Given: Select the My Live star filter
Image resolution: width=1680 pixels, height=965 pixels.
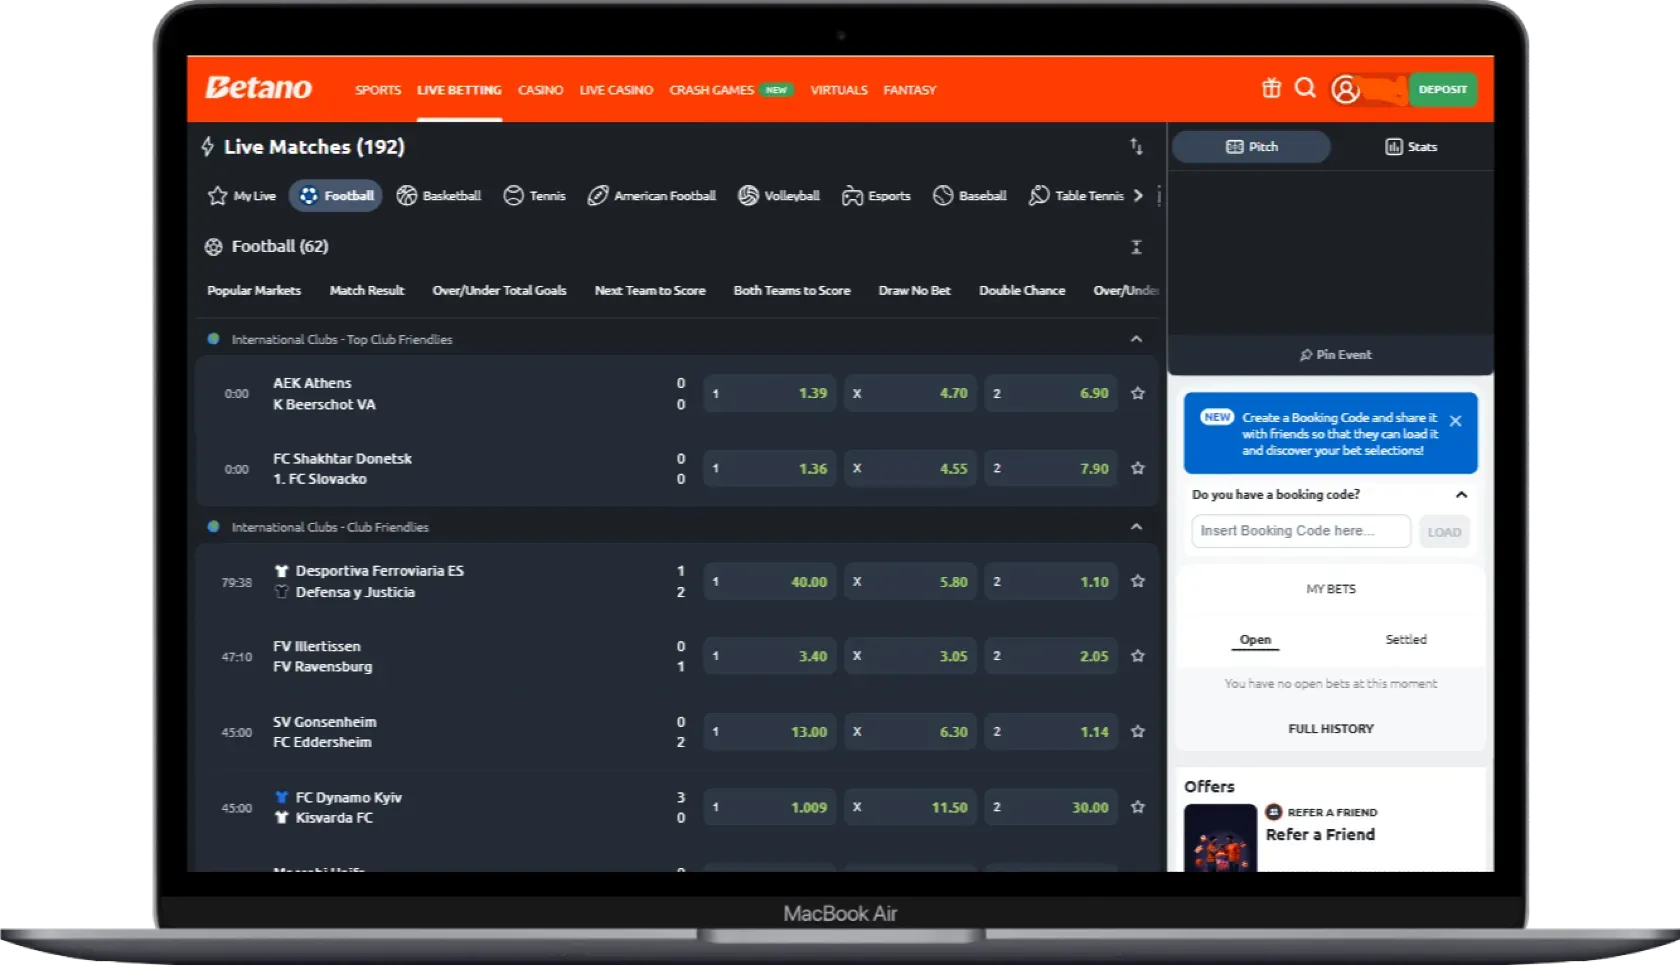Looking at the screenshot, I should coord(241,196).
